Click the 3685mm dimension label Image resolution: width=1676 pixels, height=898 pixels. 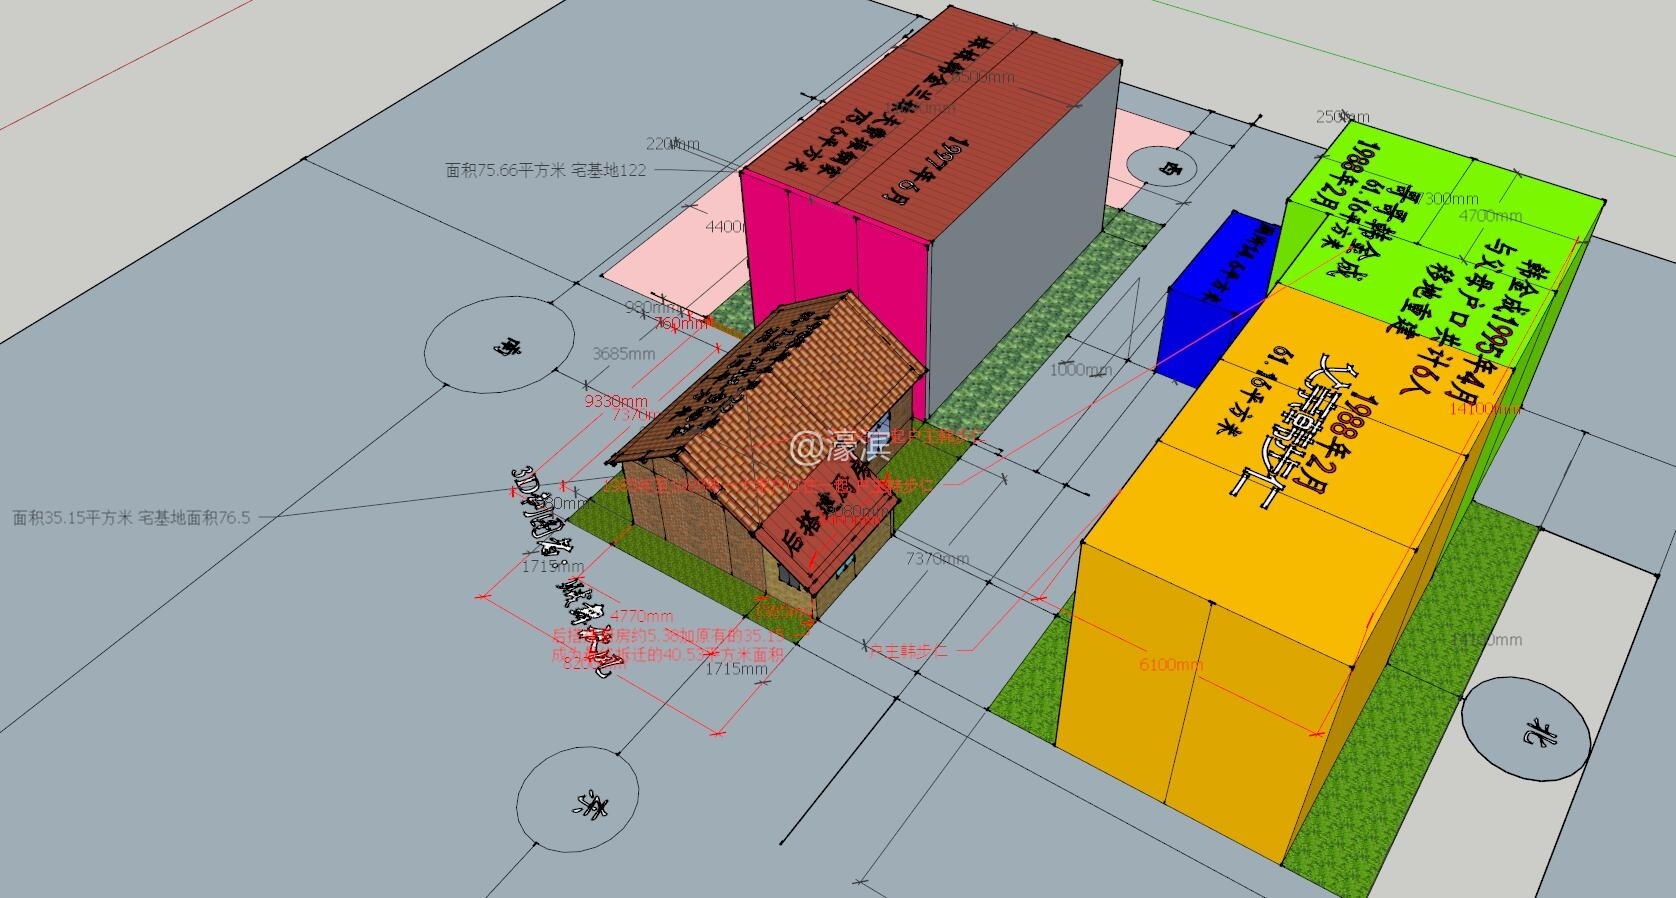(x=623, y=353)
